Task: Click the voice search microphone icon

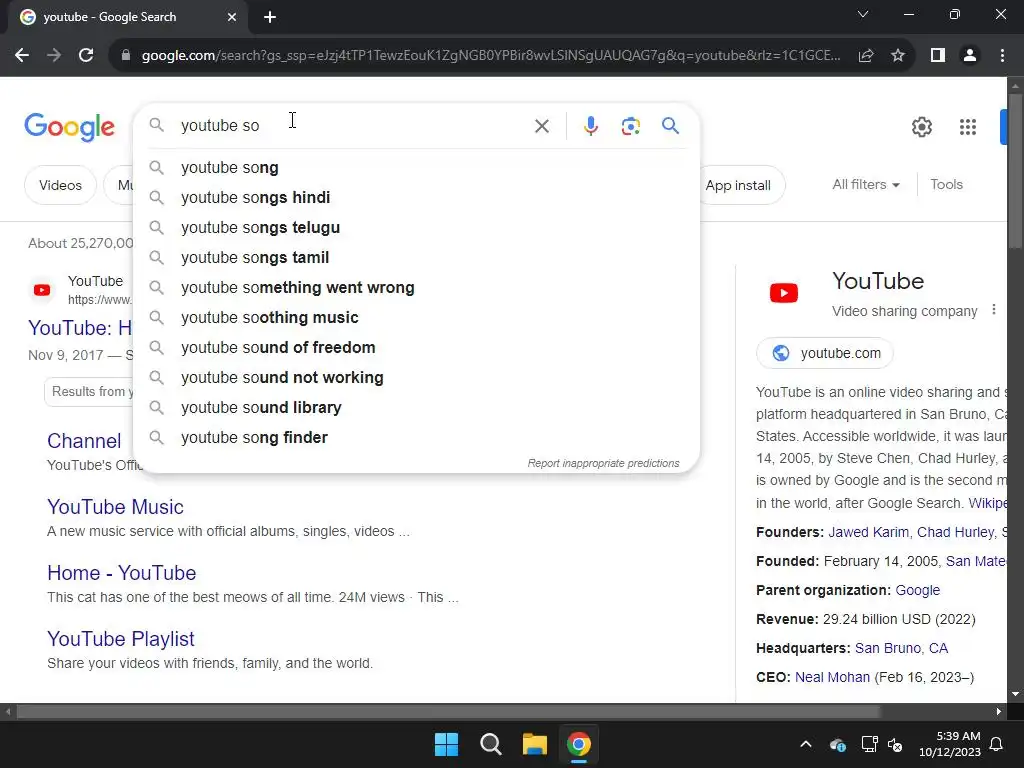Action: click(x=590, y=125)
